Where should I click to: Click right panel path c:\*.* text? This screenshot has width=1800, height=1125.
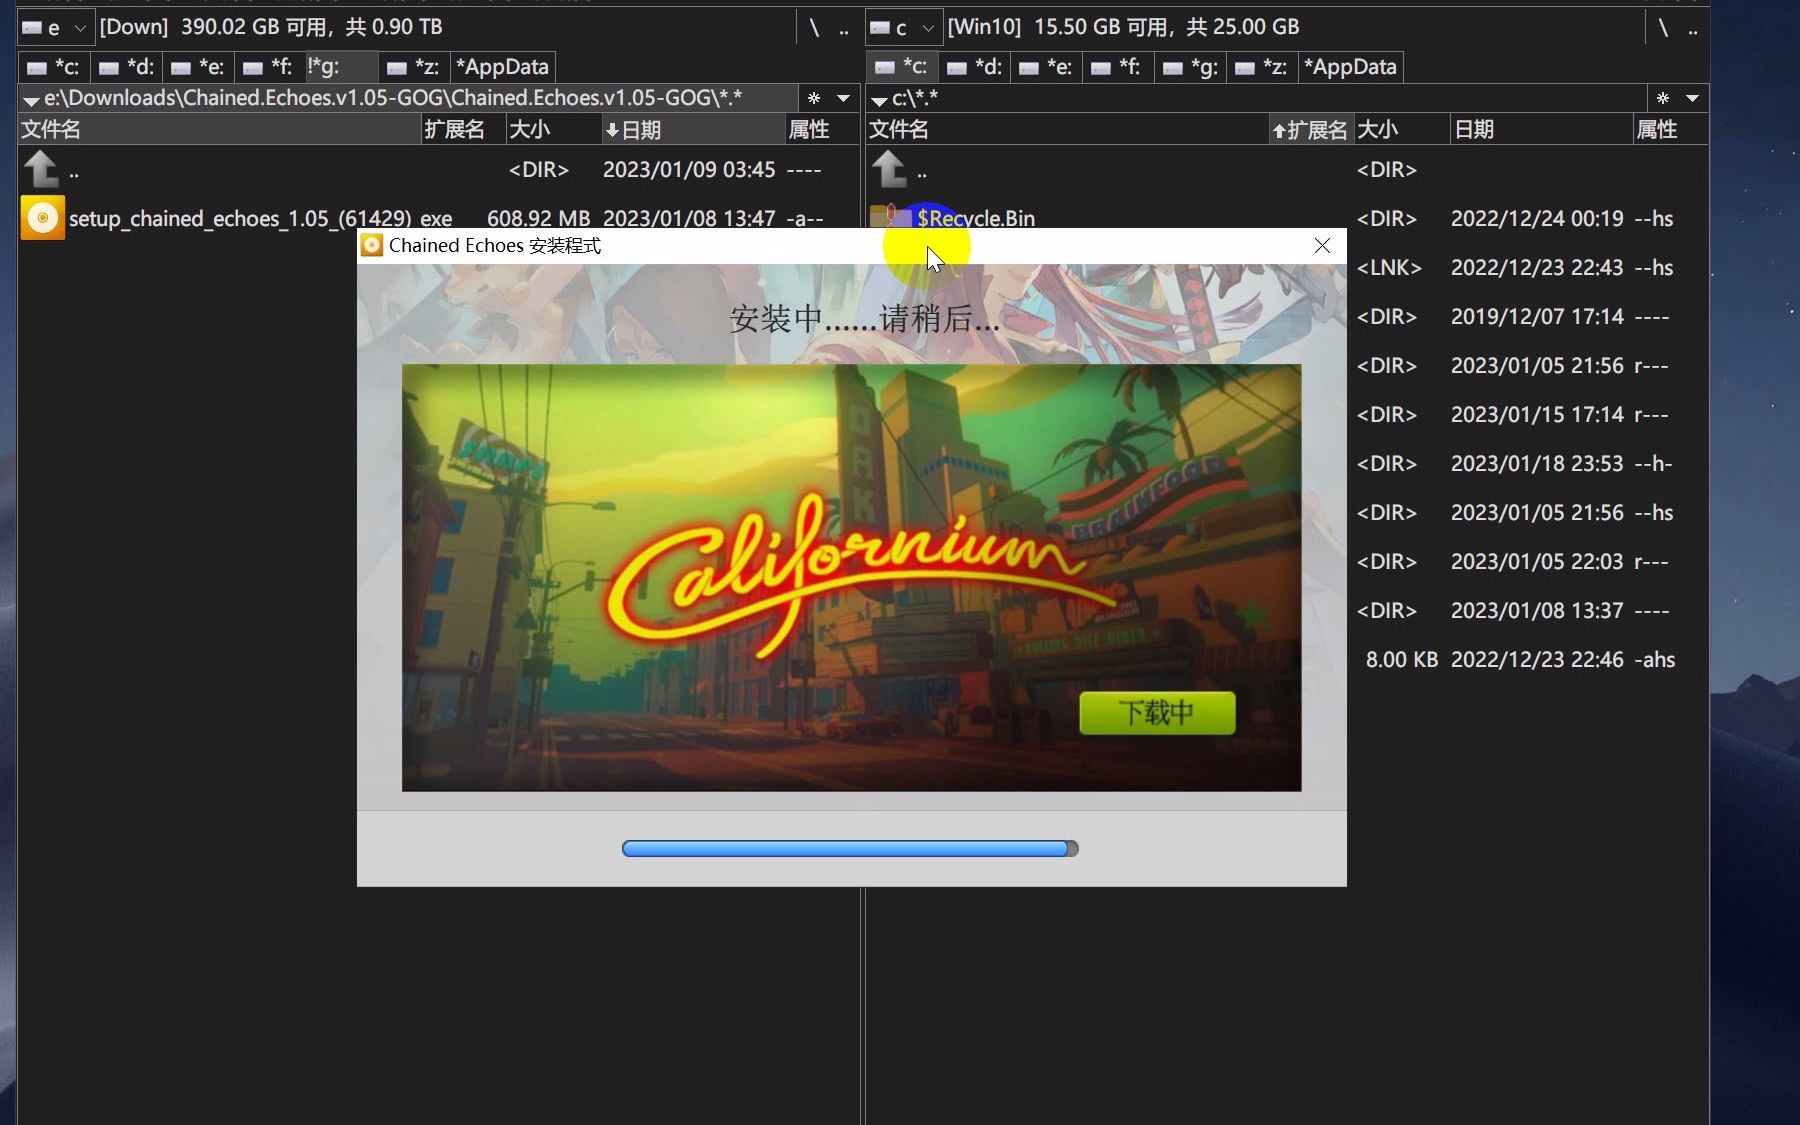pos(915,98)
